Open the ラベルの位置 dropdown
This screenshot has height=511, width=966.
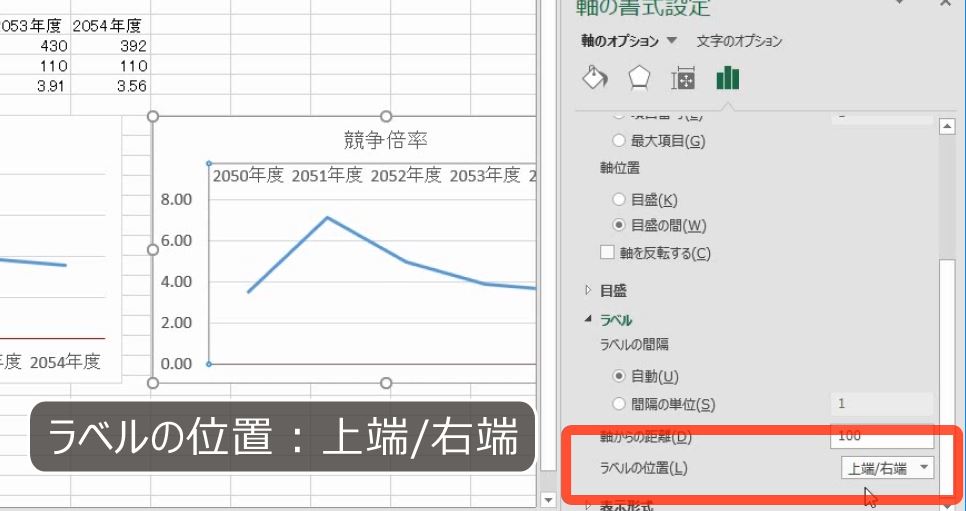coord(887,468)
